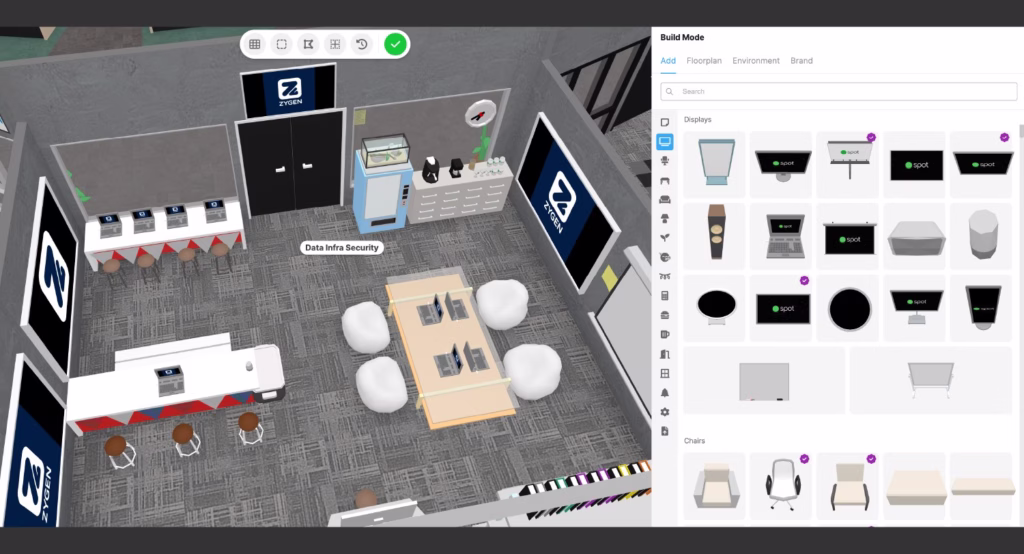Open the Brand tab
The height and width of the screenshot is (554, 1024).
coord(801,61)
